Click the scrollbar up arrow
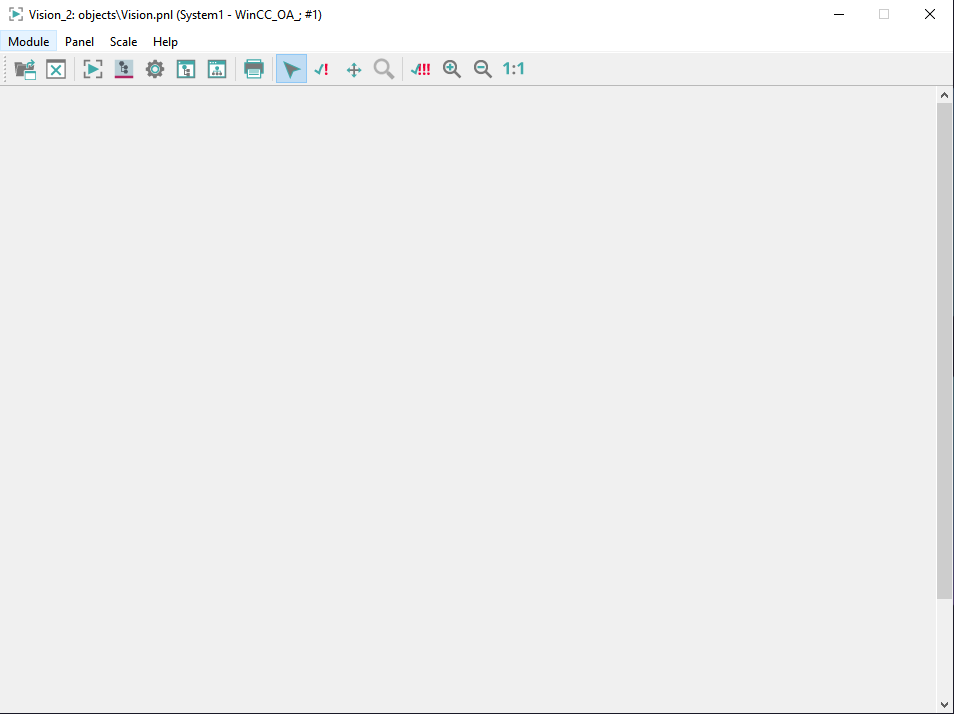This screenshot has width=954, height=714. tap(944, 95)
